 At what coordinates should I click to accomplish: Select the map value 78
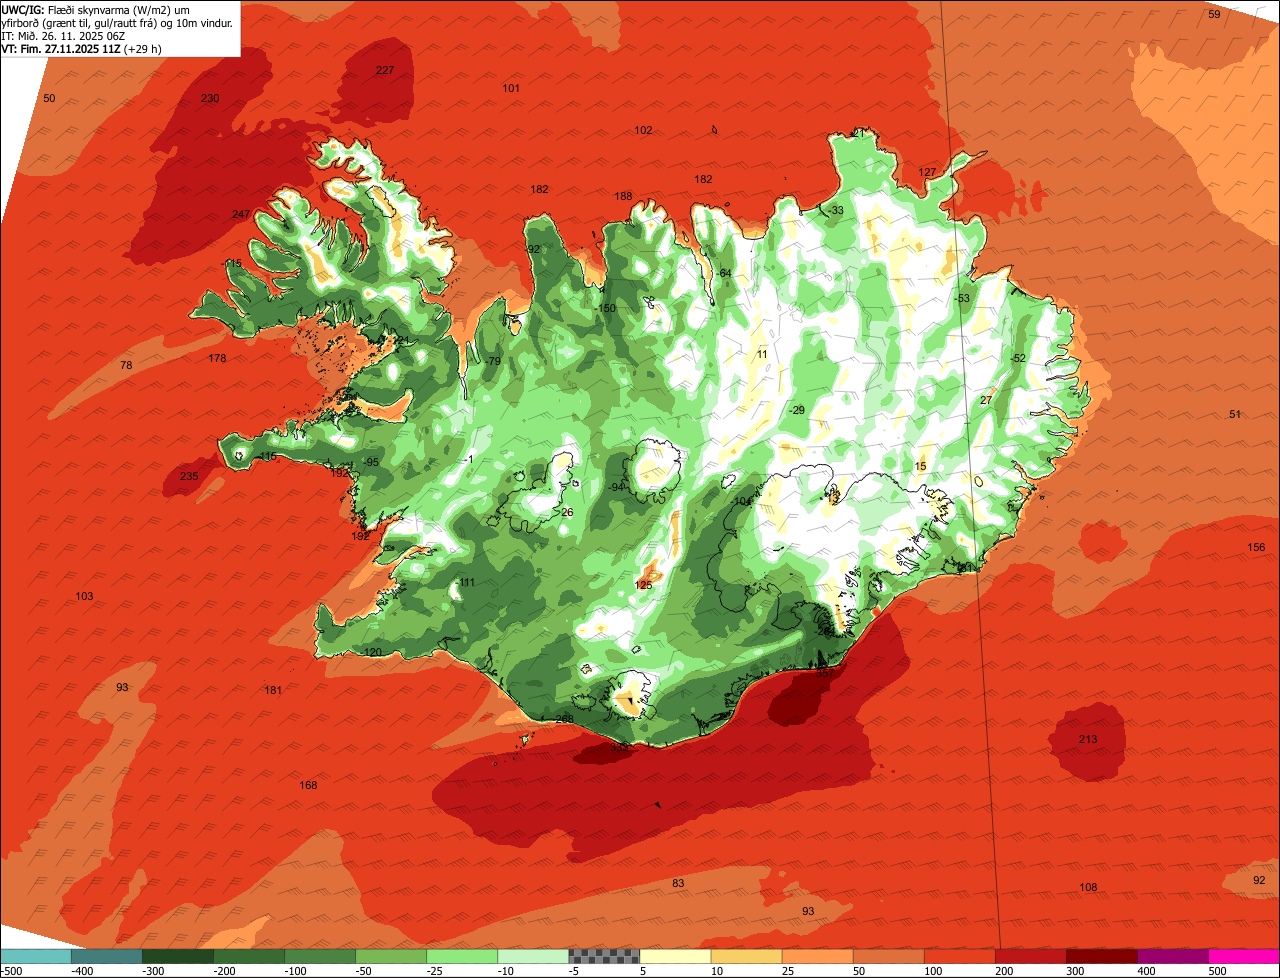pos(126,365)
